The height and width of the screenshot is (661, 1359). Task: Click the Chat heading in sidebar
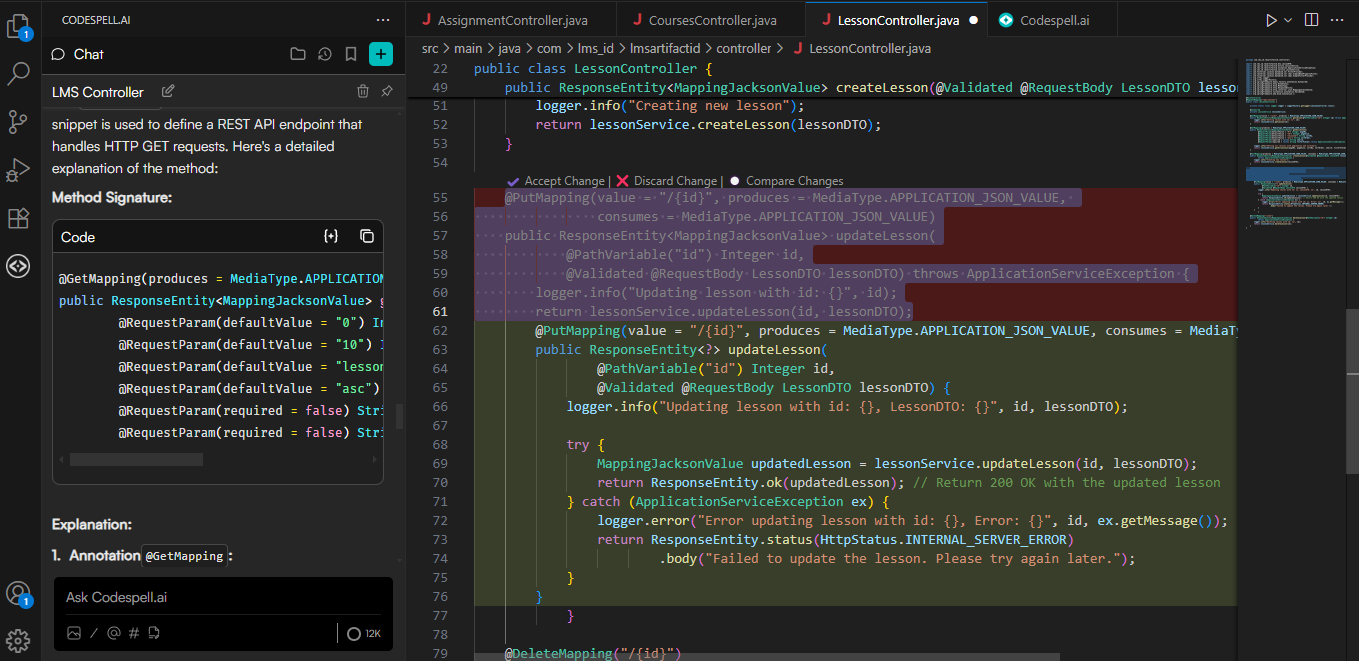pyautogui.click(x=88, y=54)
